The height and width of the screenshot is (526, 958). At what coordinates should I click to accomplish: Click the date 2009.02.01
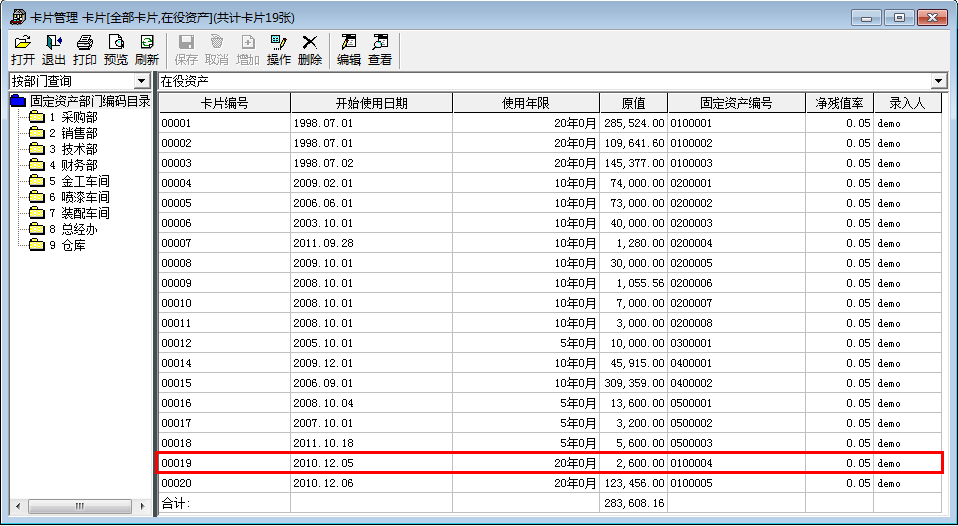click(x=323, y=183)
